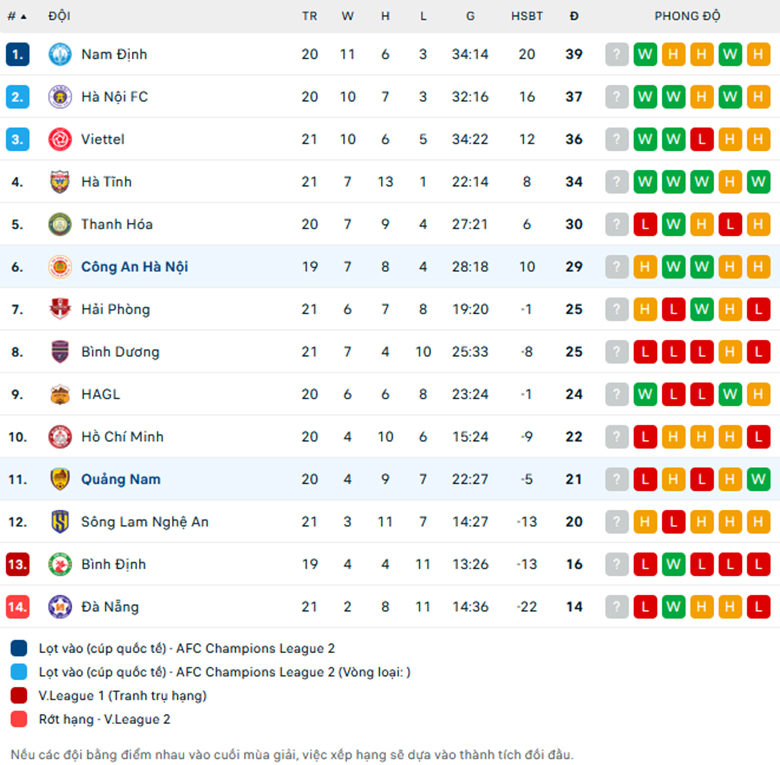
Task: Click the Nam Định club logo
Action: click(60, 54)
